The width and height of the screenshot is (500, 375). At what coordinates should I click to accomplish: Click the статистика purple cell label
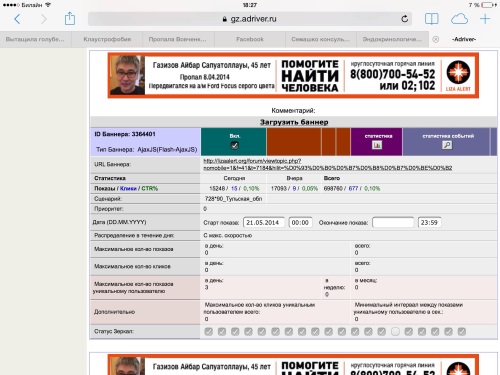click(378, 136)
